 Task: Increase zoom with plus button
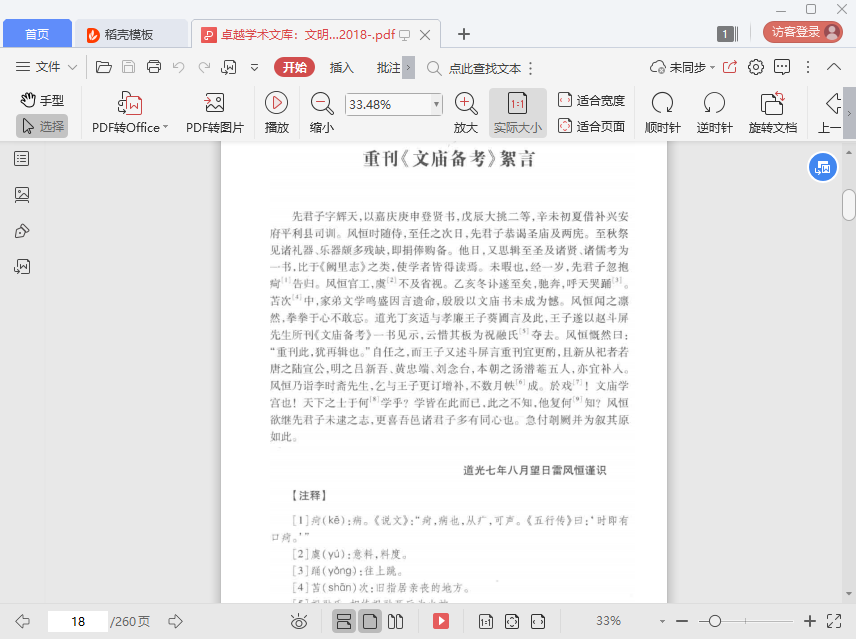click(810, 621)
